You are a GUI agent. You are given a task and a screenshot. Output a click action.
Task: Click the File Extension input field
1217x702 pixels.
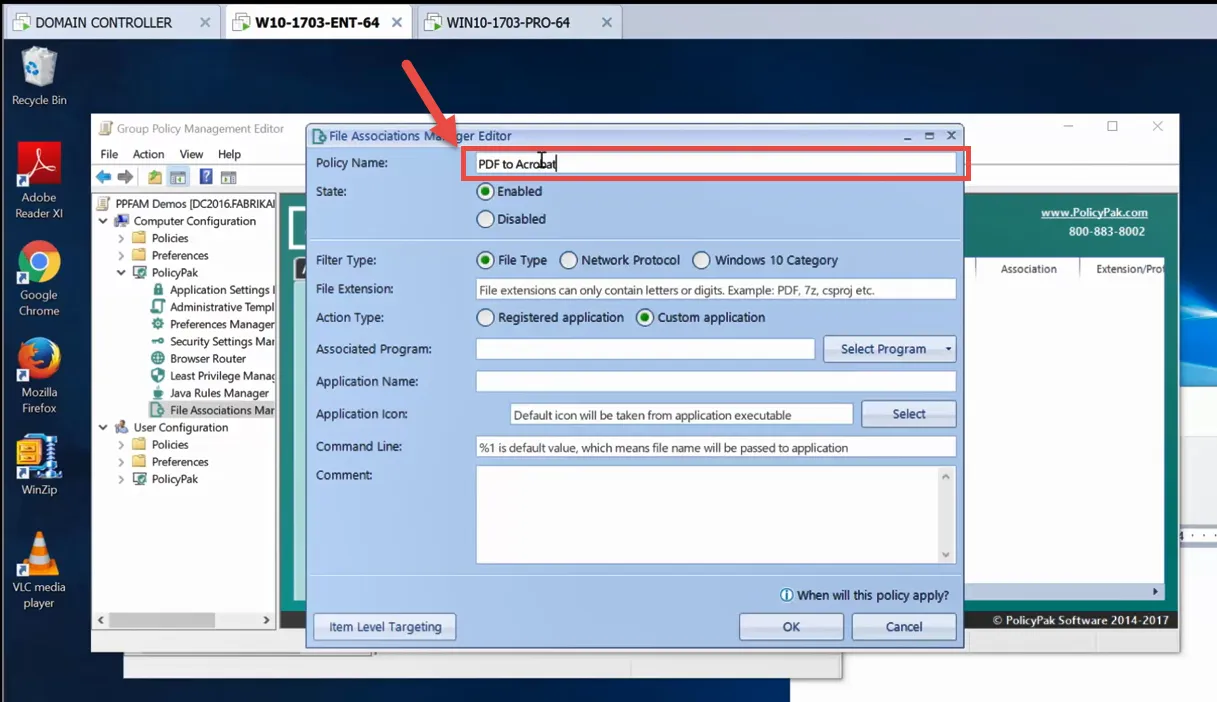(716, 289)
